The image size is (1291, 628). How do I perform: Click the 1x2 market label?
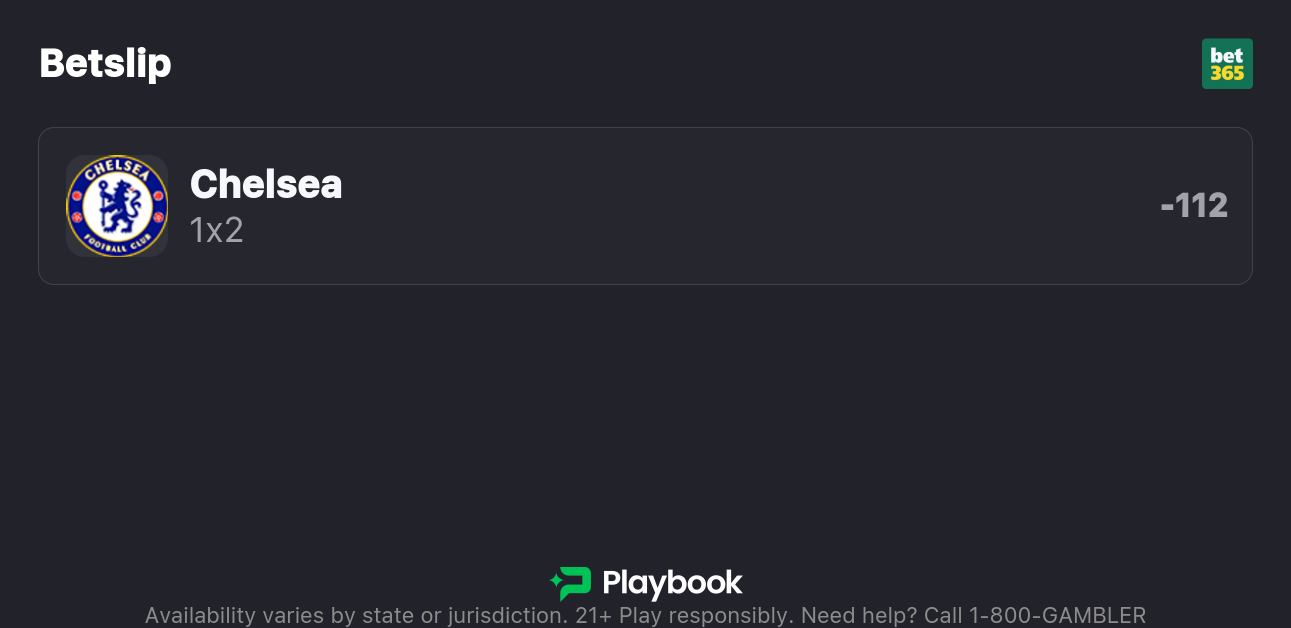(217, 230)
